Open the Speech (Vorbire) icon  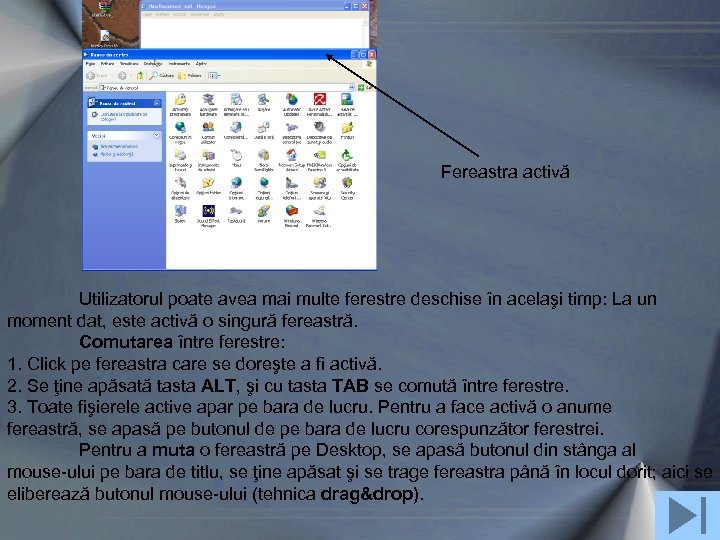click(x=264, y=211)
